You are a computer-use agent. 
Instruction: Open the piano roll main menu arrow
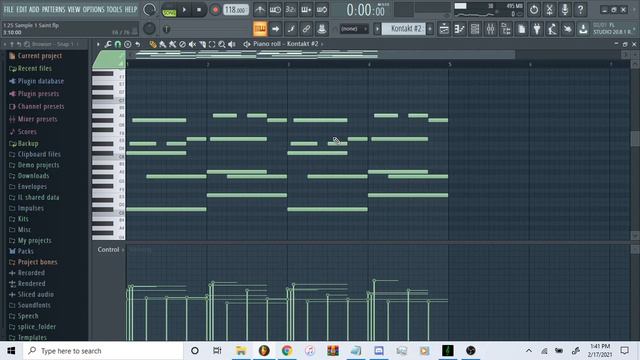(x=98, y=44)
